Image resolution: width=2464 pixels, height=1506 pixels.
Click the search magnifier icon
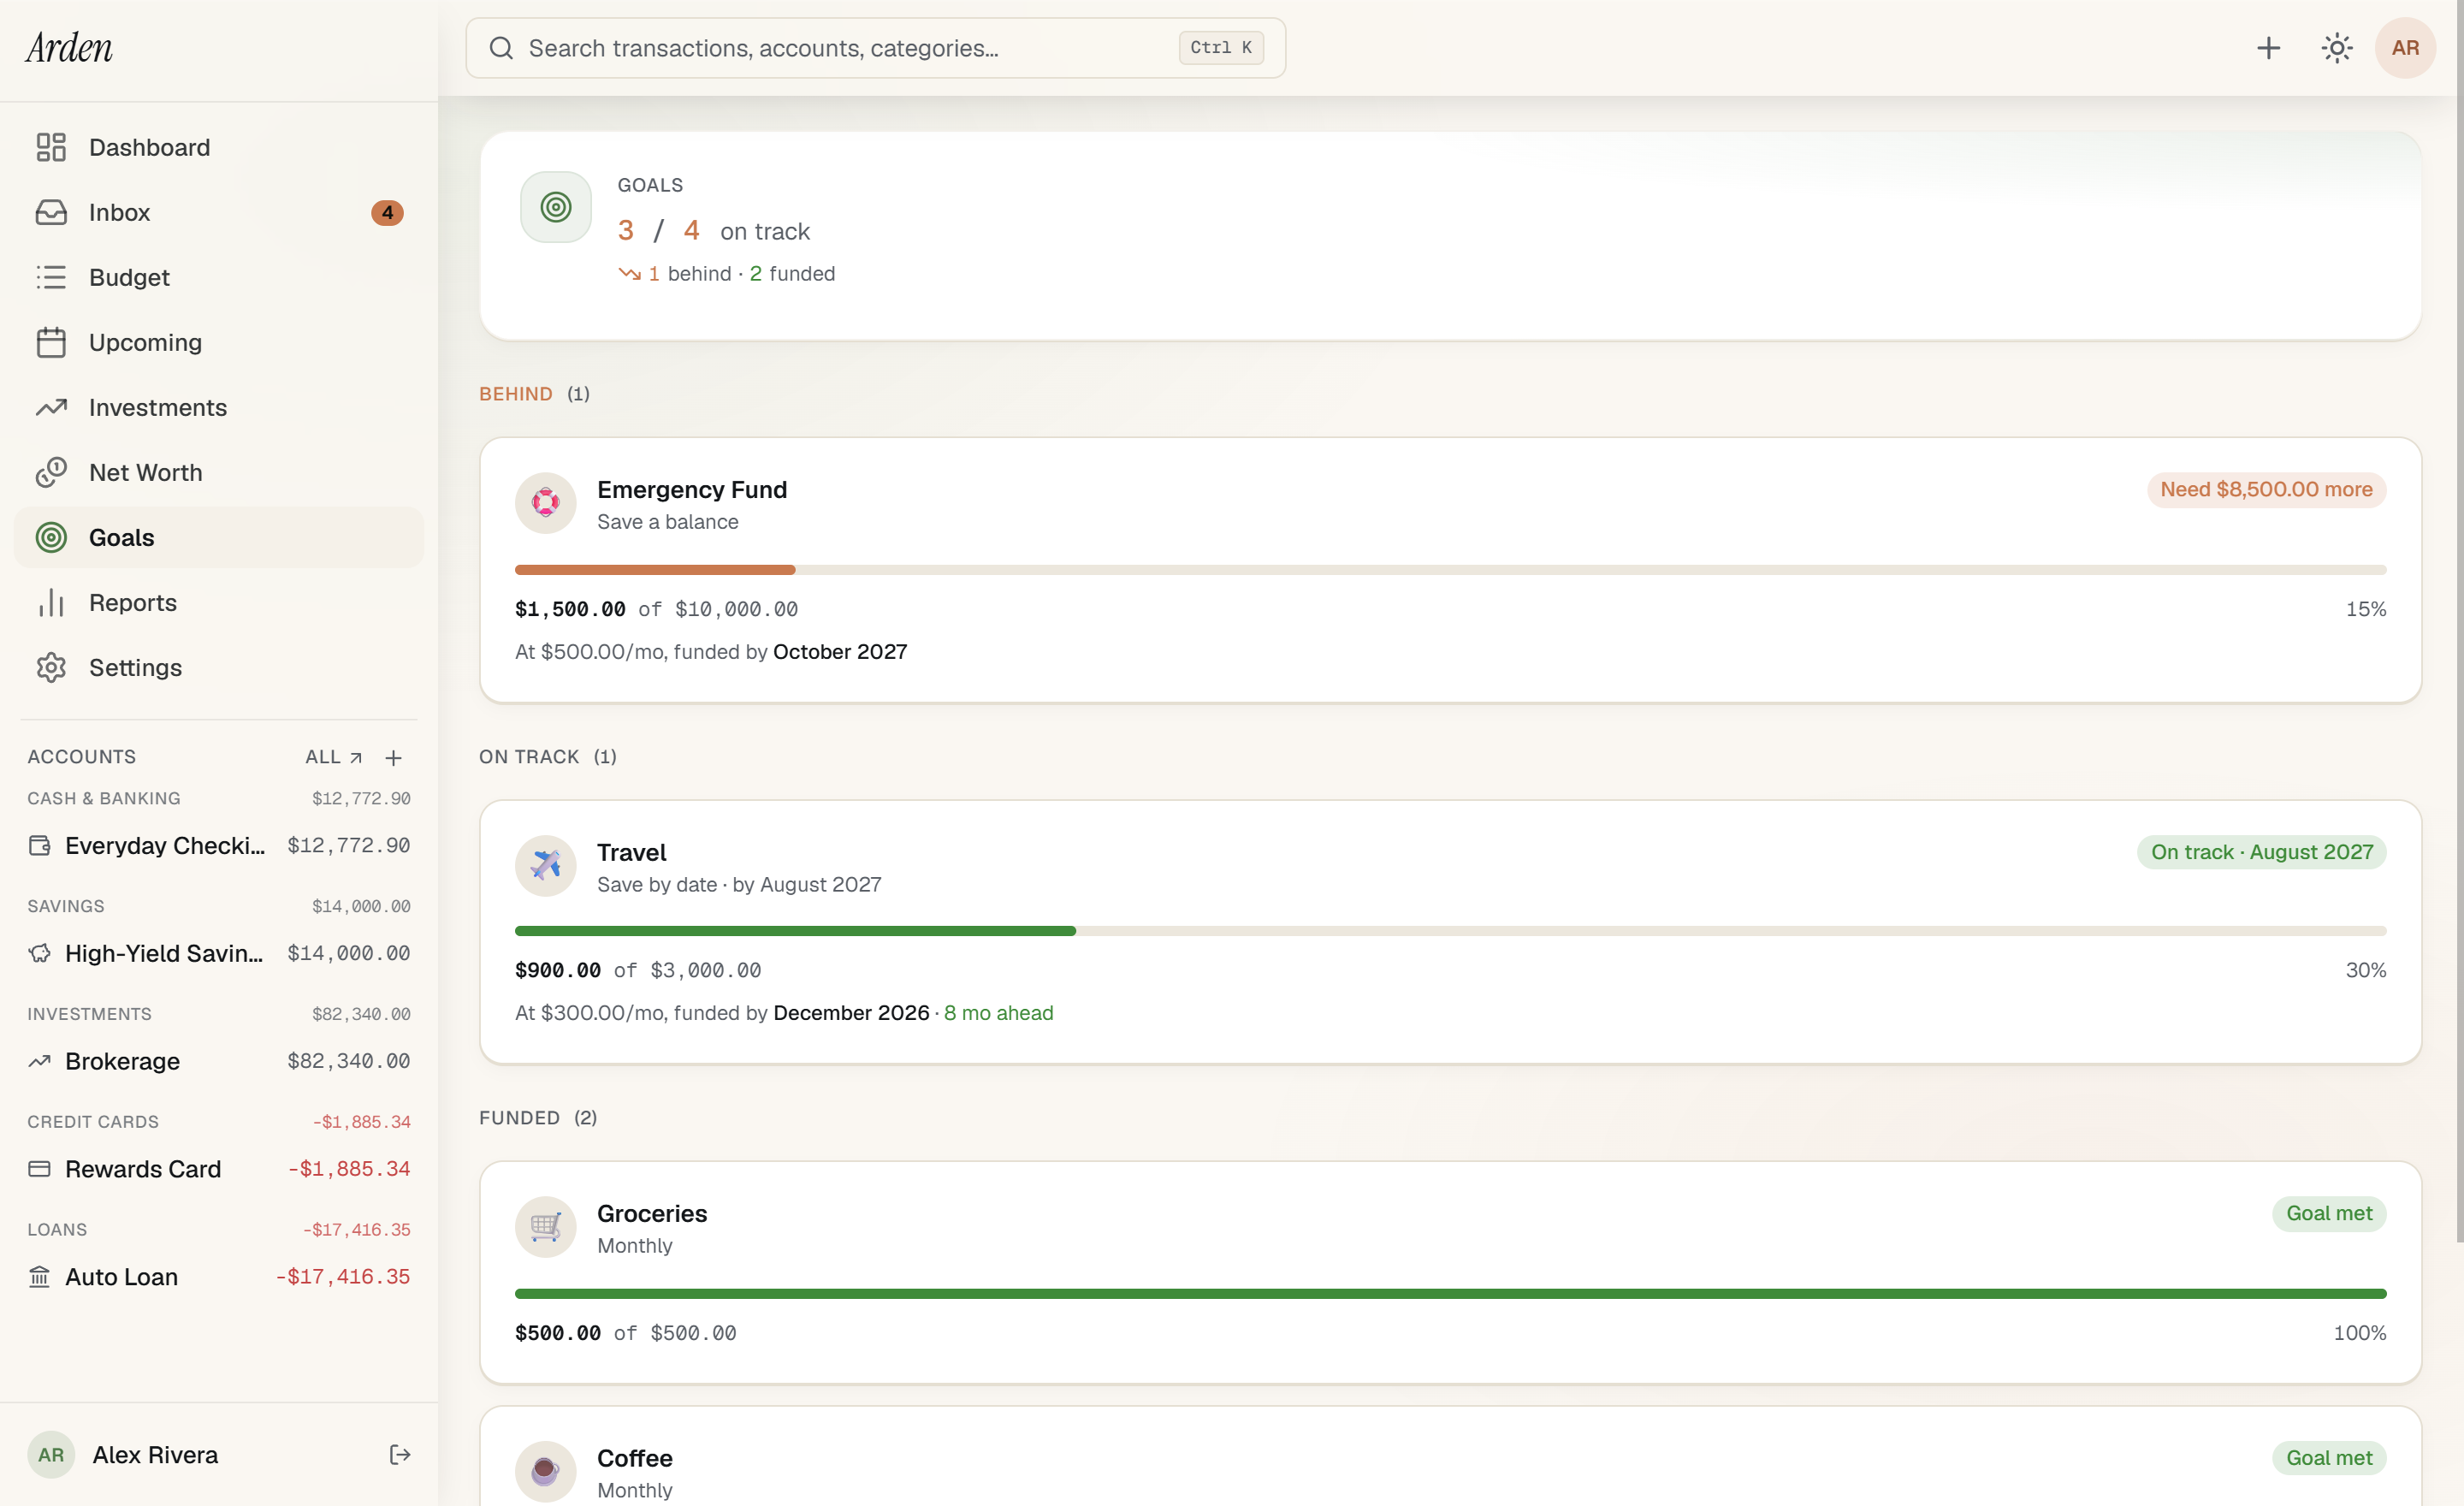[x=501, y=48]
